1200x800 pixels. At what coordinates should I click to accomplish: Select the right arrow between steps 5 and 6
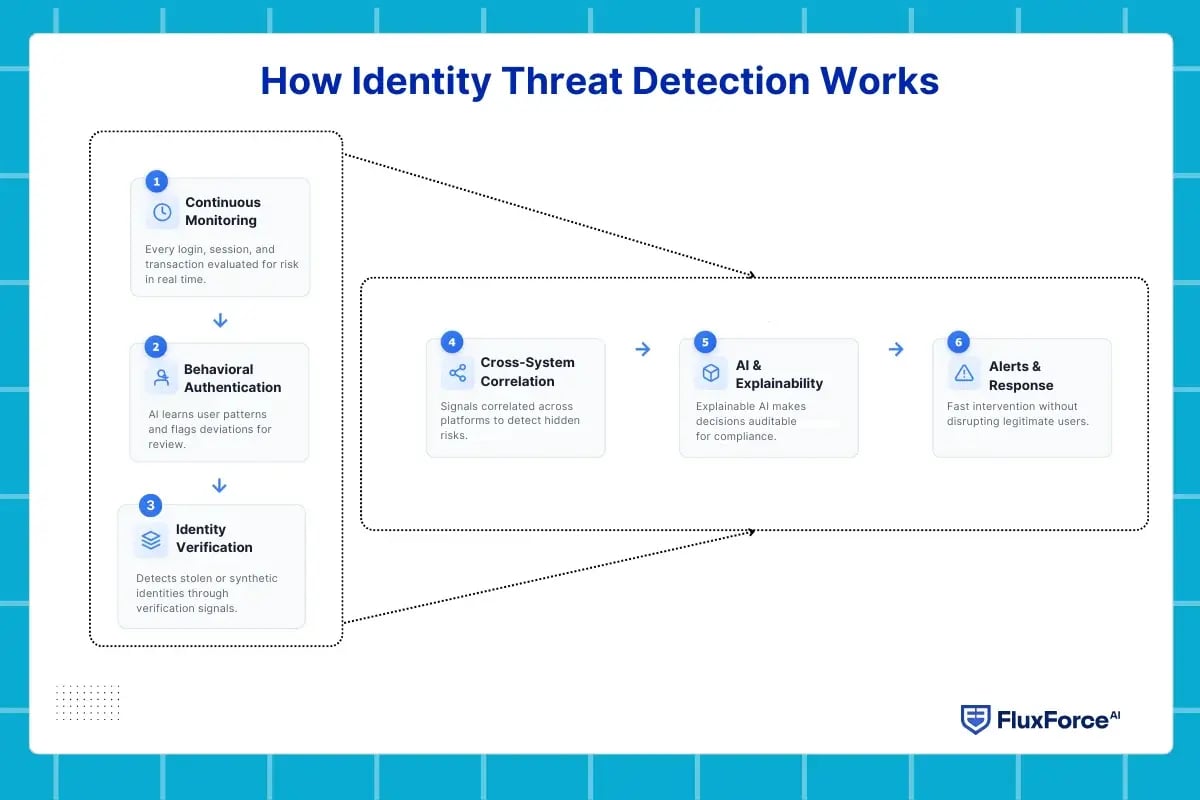tap(896, 349)
